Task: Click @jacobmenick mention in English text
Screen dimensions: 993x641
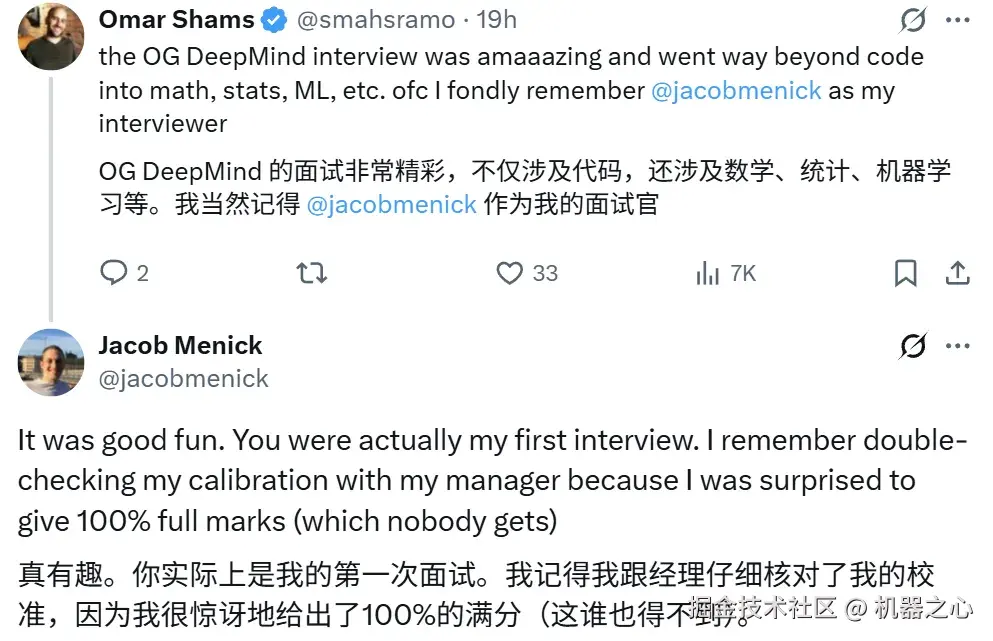Action: (x=736, y=91)
